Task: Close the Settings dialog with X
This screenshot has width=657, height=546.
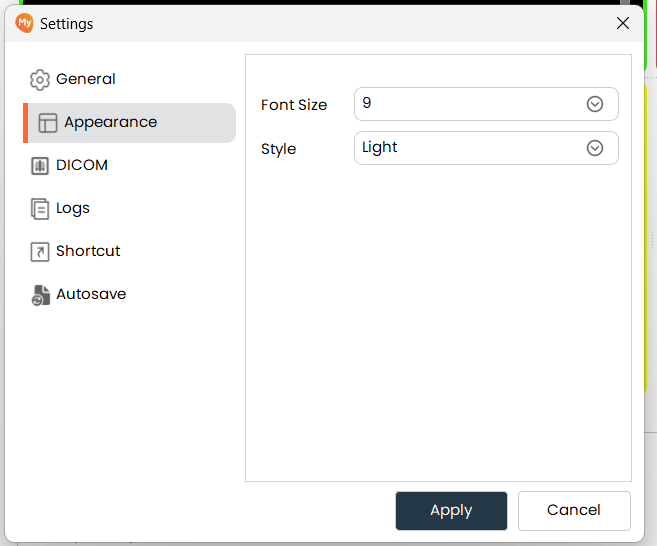Action: (x=623, y=23)
